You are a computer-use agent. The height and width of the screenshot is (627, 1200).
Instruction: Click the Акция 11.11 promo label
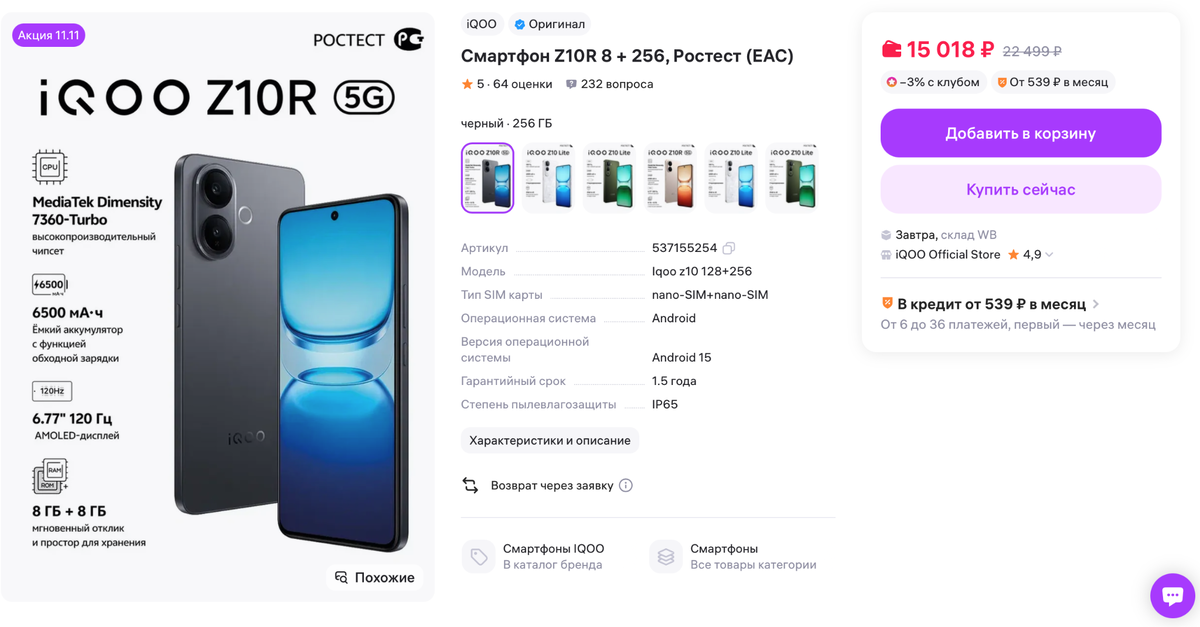coord(49,35)
